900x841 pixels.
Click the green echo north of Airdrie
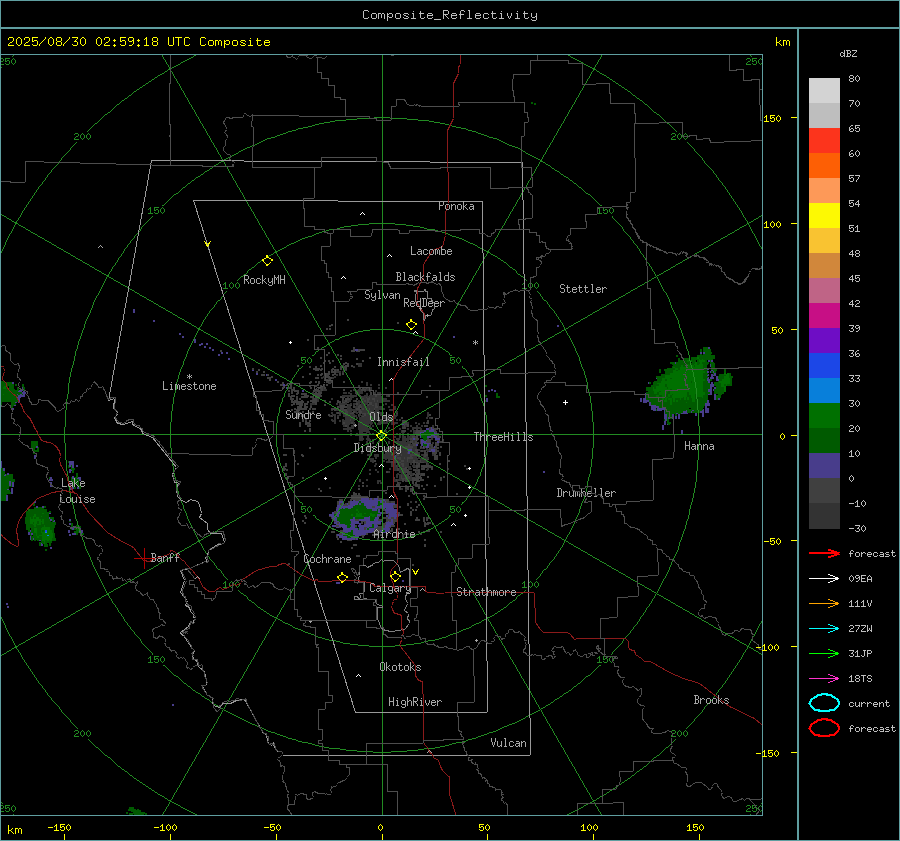coord(363,516)
